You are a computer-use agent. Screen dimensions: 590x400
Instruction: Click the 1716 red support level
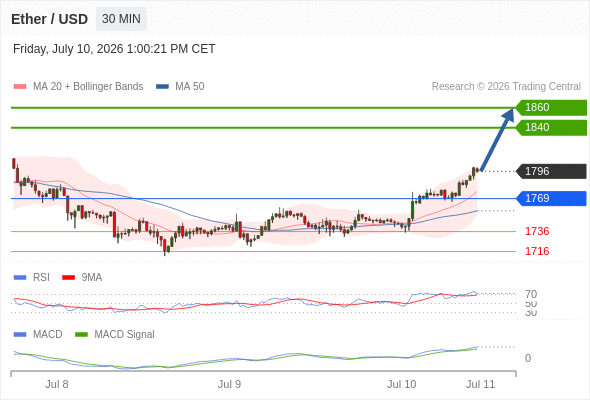tap(537, 251)
